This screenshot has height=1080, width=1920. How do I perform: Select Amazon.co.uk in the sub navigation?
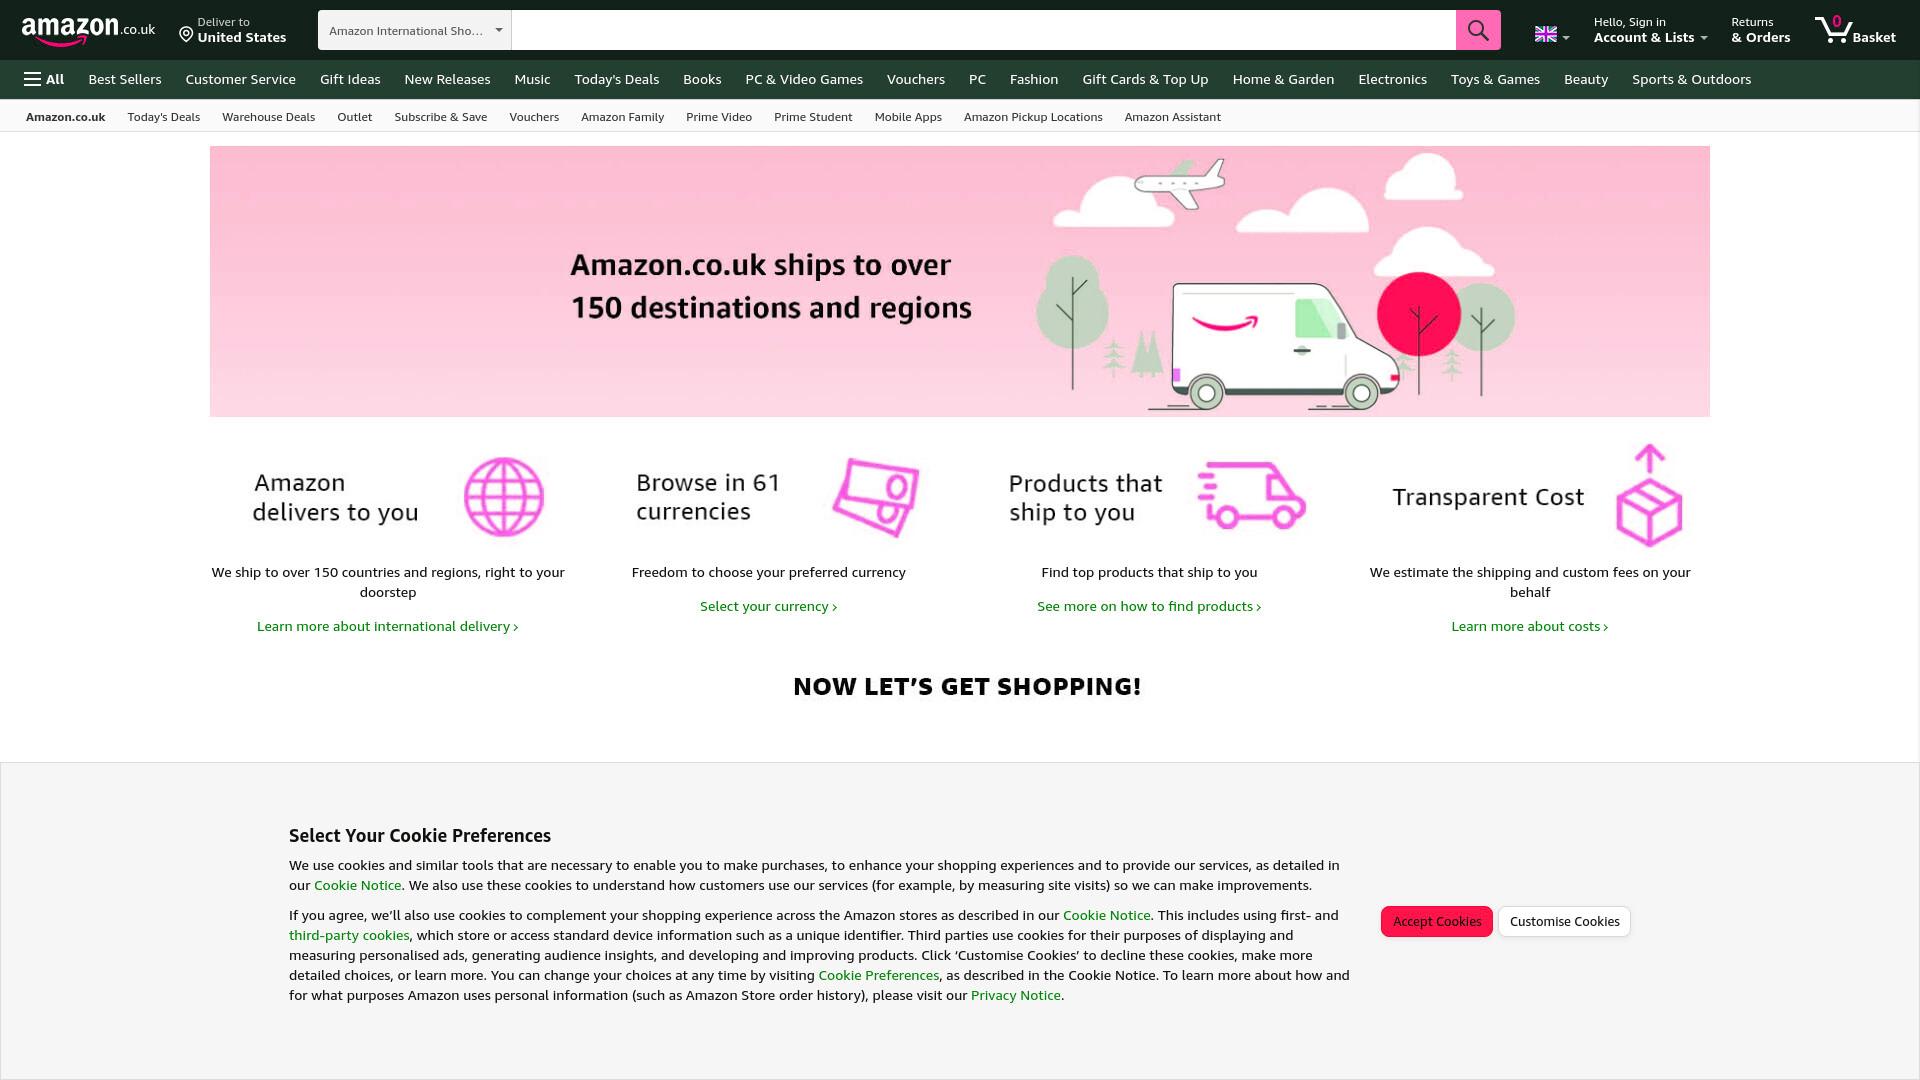click(65, 117)
